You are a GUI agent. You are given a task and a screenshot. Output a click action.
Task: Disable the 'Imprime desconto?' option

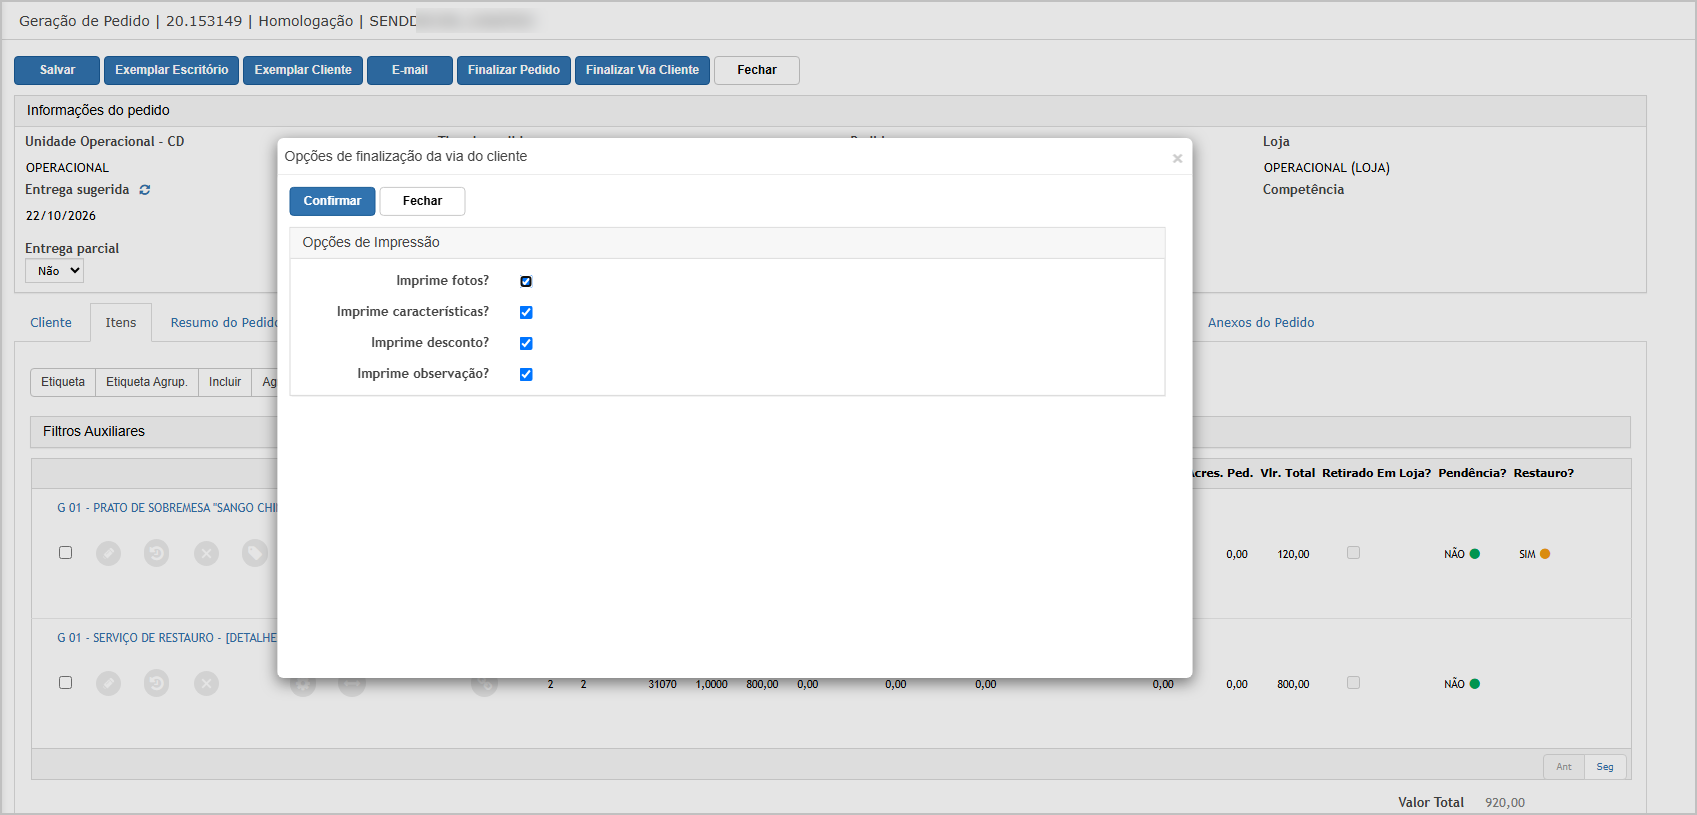coord(526,343)
